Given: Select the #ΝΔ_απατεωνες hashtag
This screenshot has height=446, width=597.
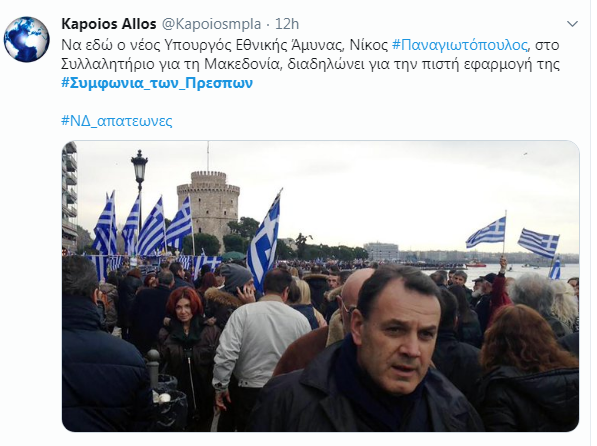Looking at the screenshot, I should point(117,121).
